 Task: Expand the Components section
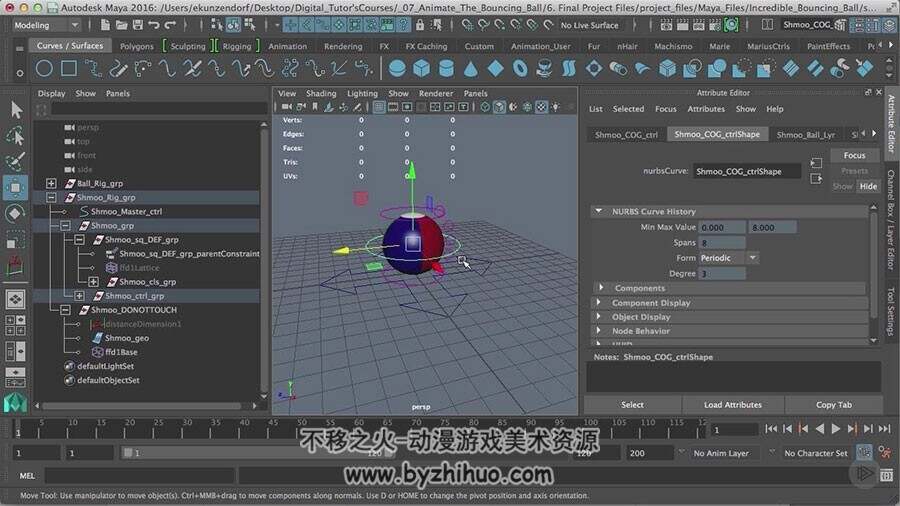(x=602, y=287)
